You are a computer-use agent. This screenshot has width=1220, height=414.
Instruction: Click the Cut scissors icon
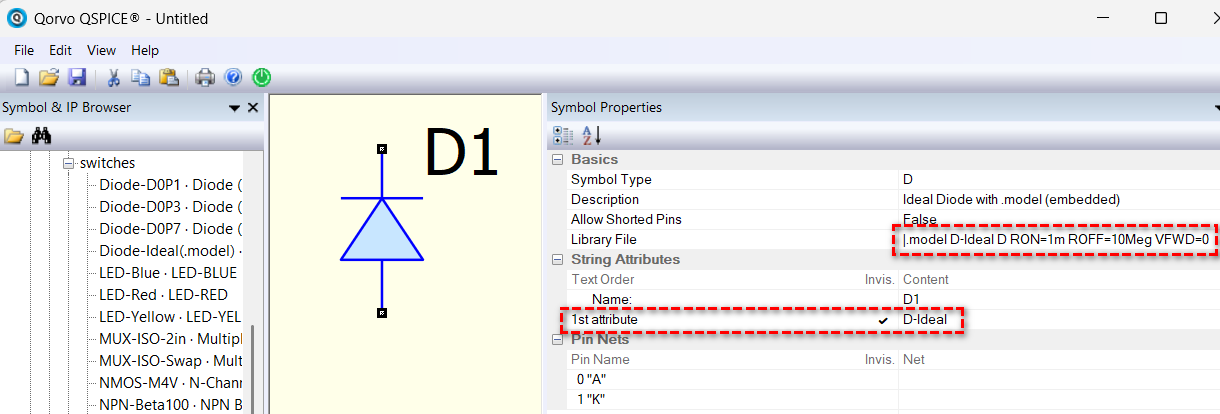coord(113,77)
